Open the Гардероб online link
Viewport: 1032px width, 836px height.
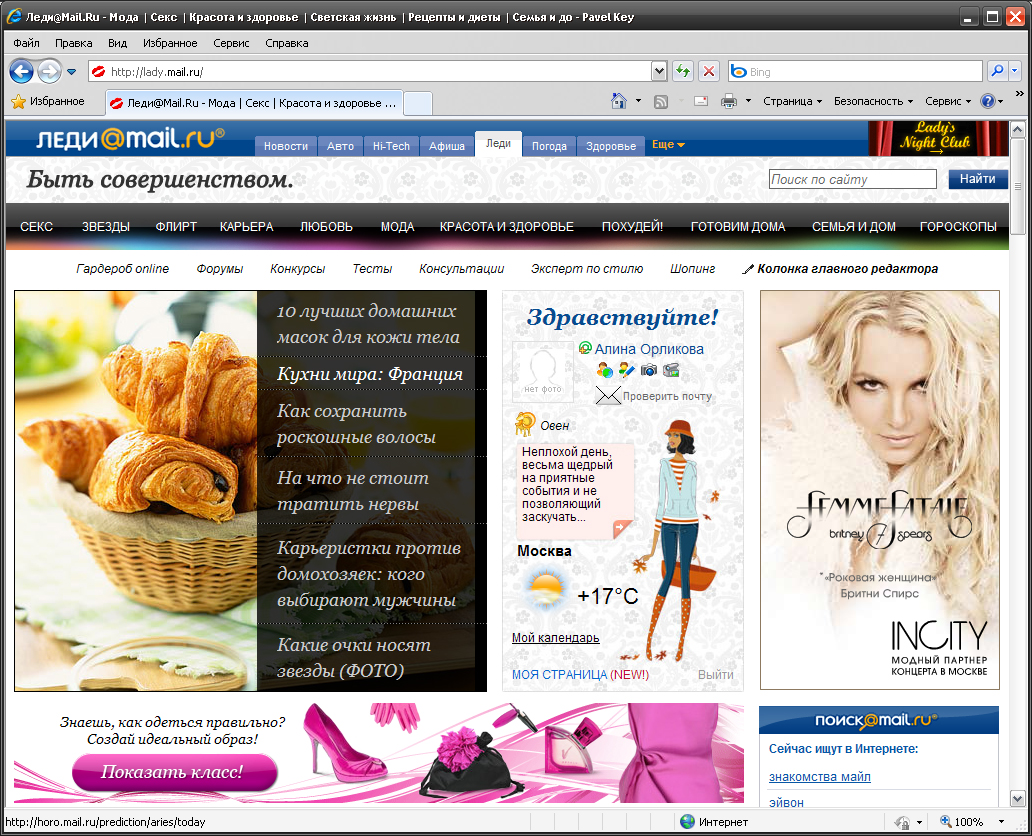pos(122,269)
